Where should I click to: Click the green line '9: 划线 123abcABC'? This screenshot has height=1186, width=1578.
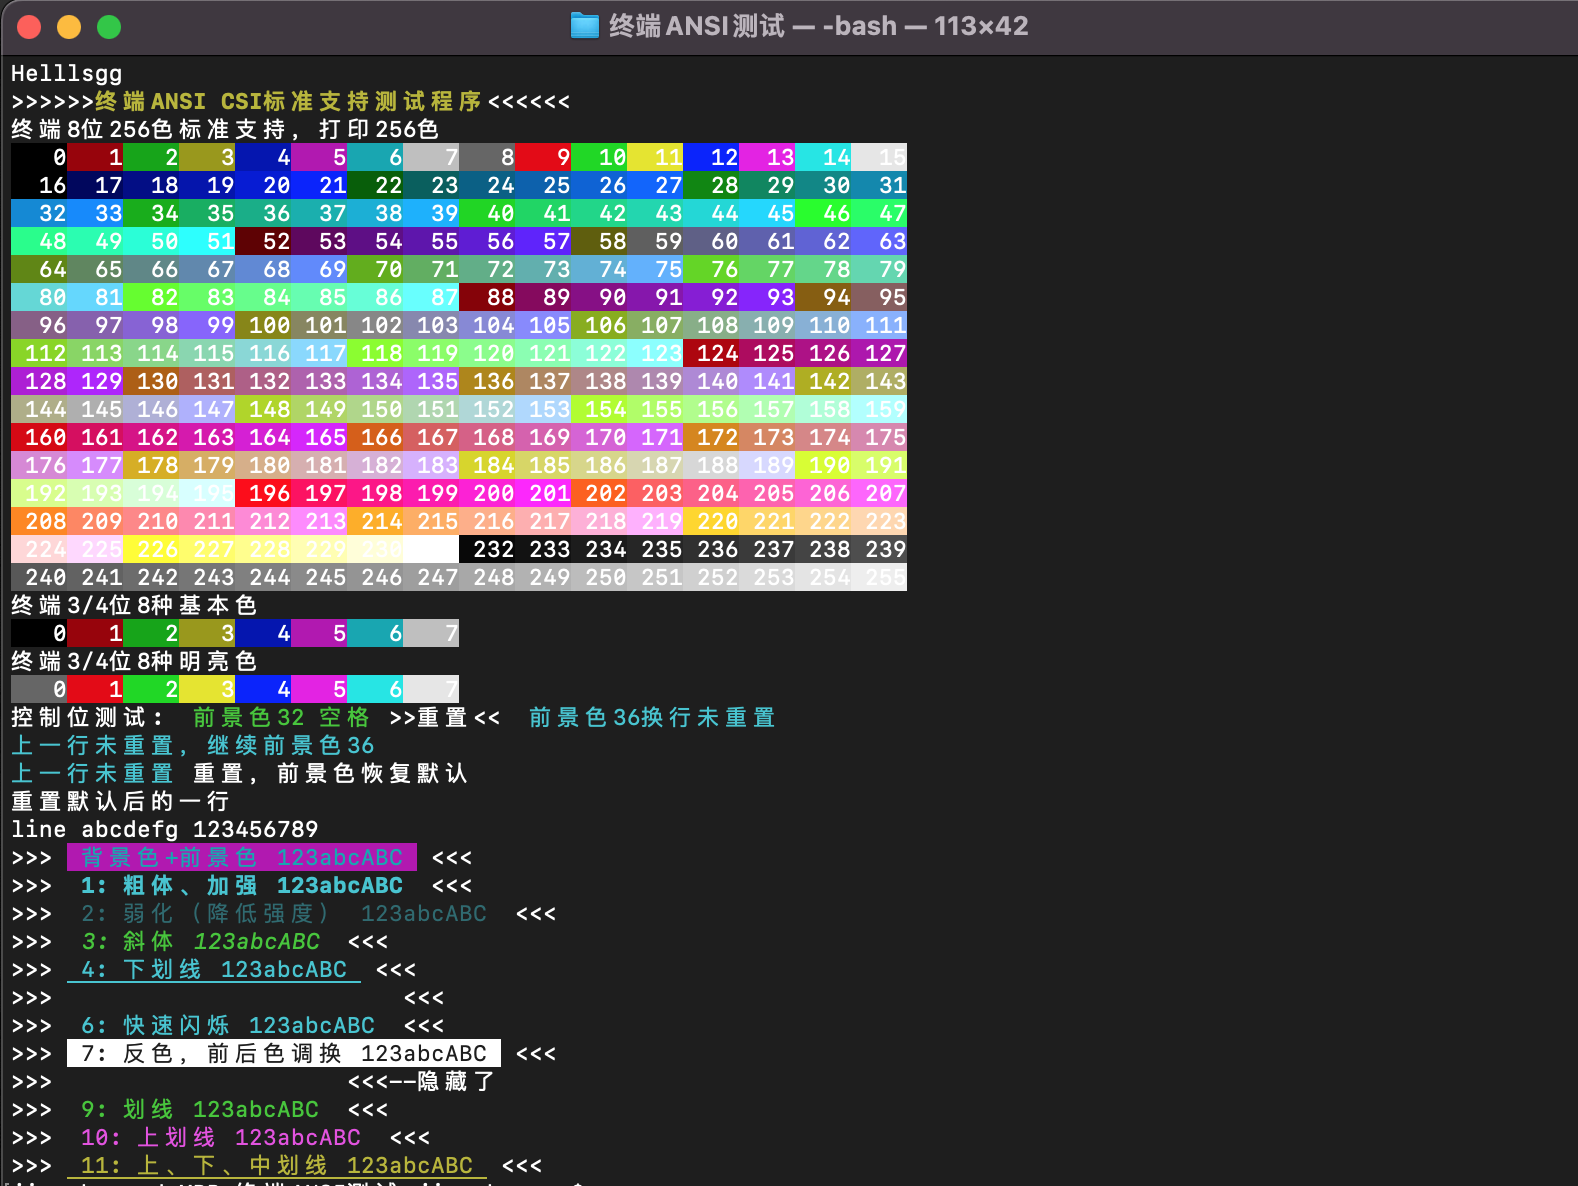(200, 1109)
